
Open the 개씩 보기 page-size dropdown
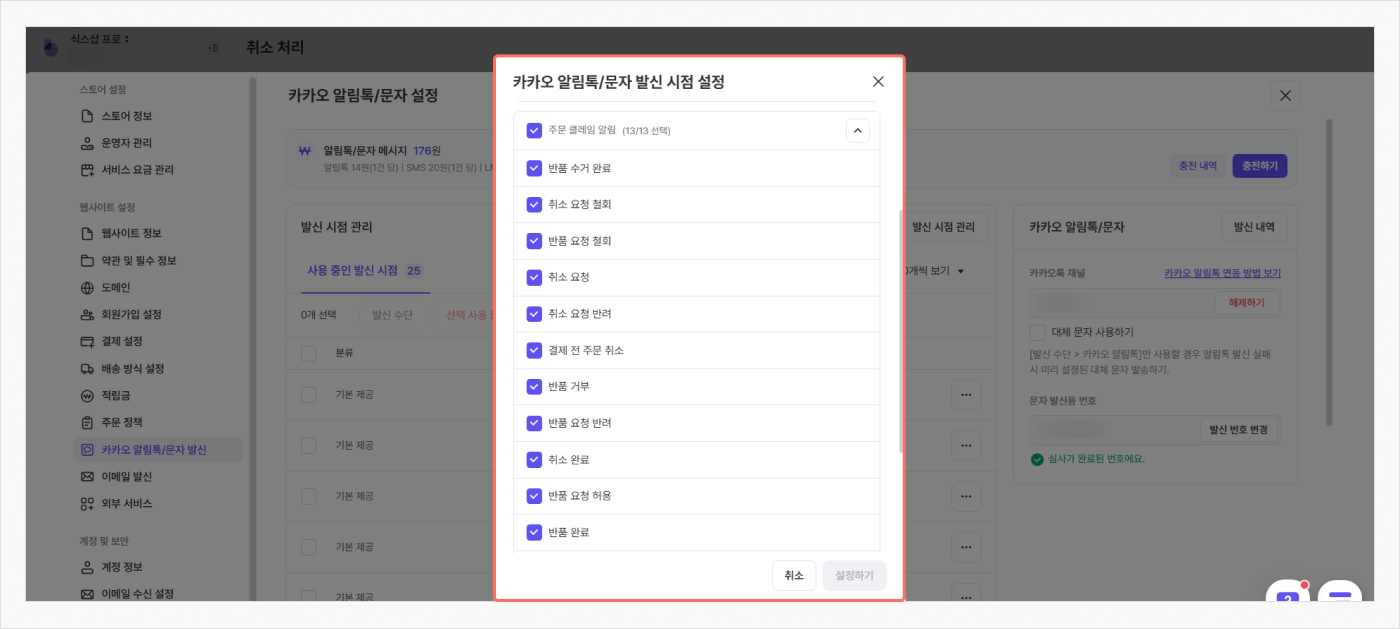[935, 271]
